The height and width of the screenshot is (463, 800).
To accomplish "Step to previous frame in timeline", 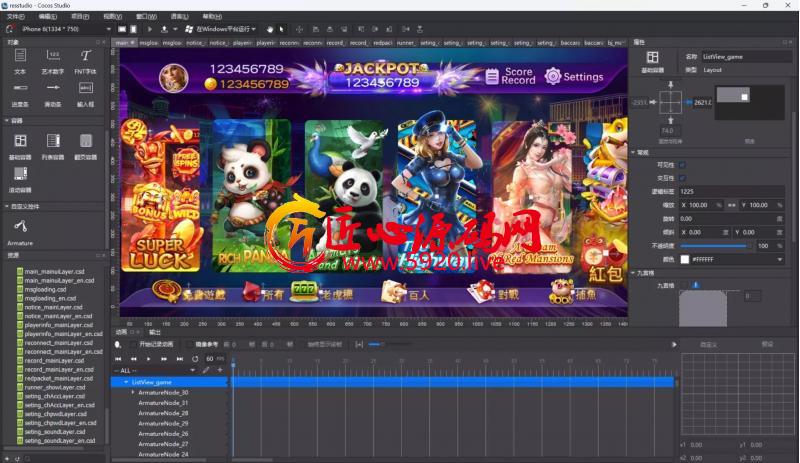I will pos(133,359).
